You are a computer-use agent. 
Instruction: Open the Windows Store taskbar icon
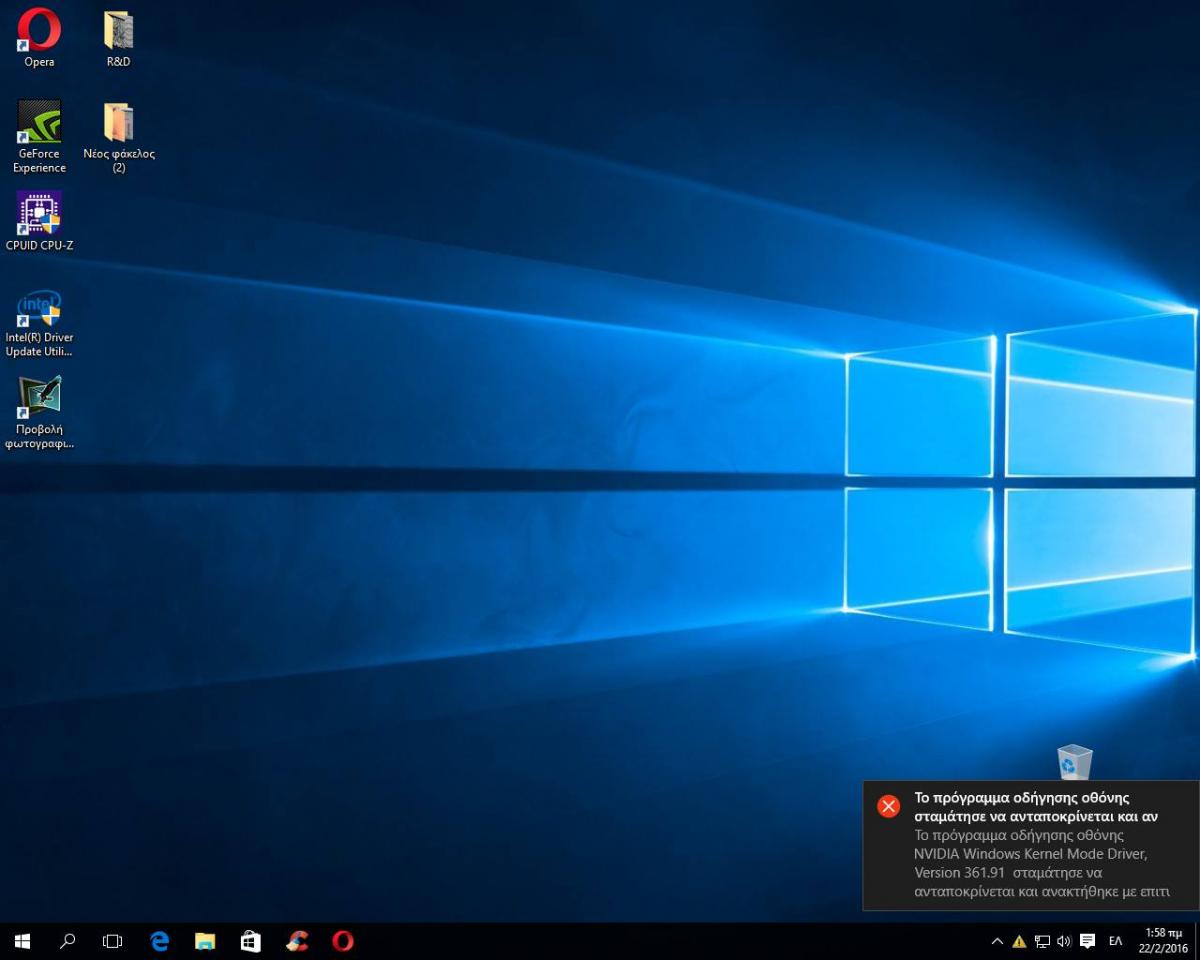click(251, 941)
